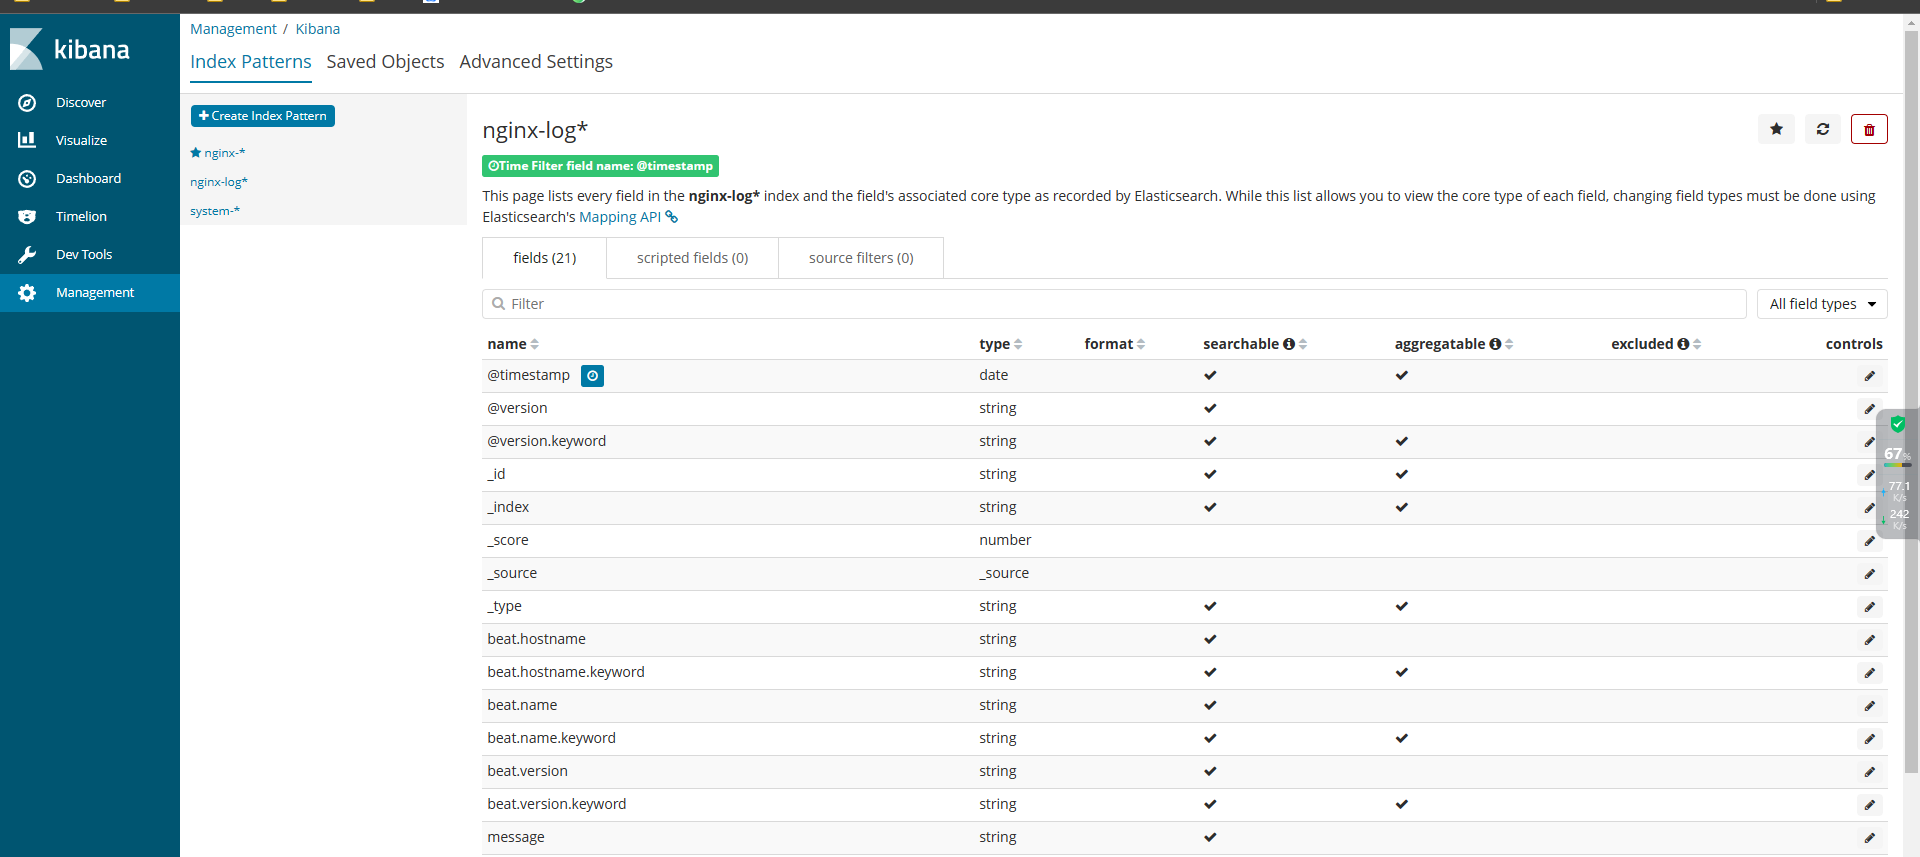Edit beat.hostname field with pencil icon

[x=1869, y=640]
